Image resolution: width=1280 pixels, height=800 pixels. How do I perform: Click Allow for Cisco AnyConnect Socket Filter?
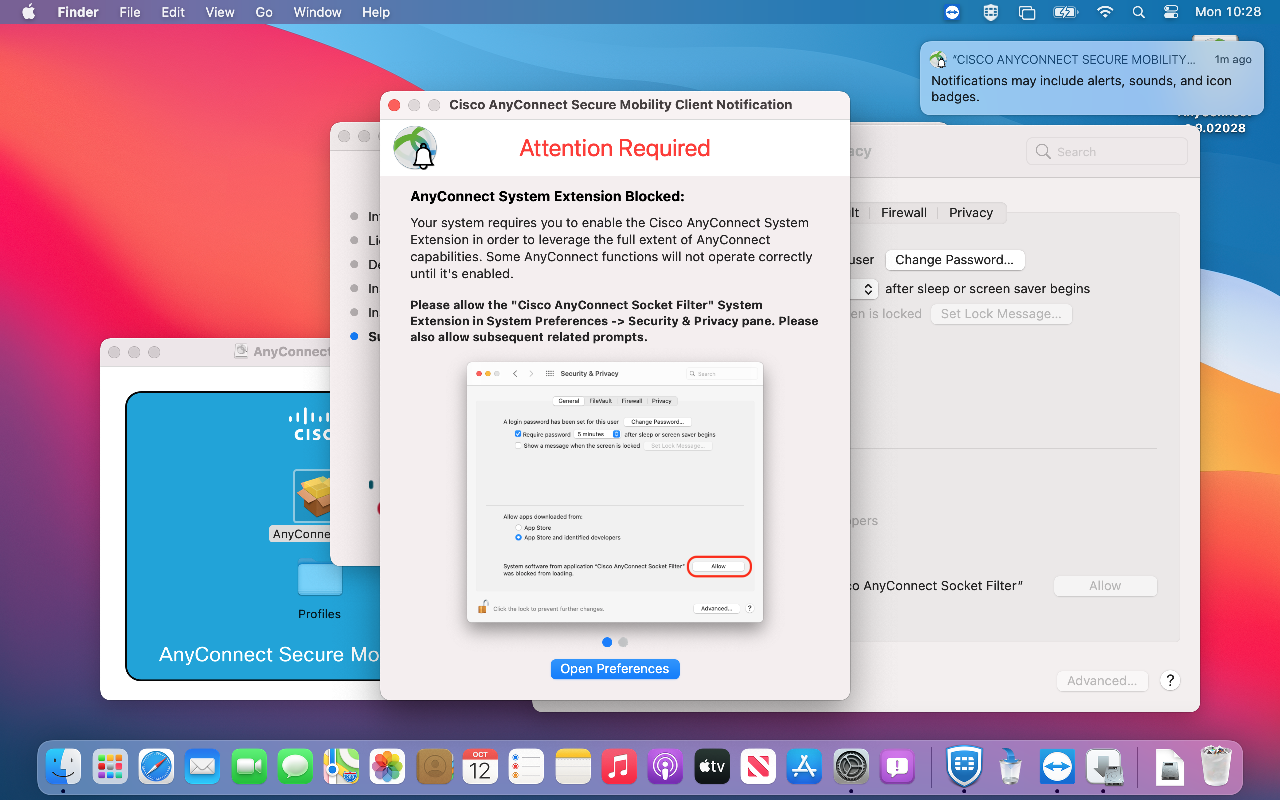click(x=1105, y=586)
